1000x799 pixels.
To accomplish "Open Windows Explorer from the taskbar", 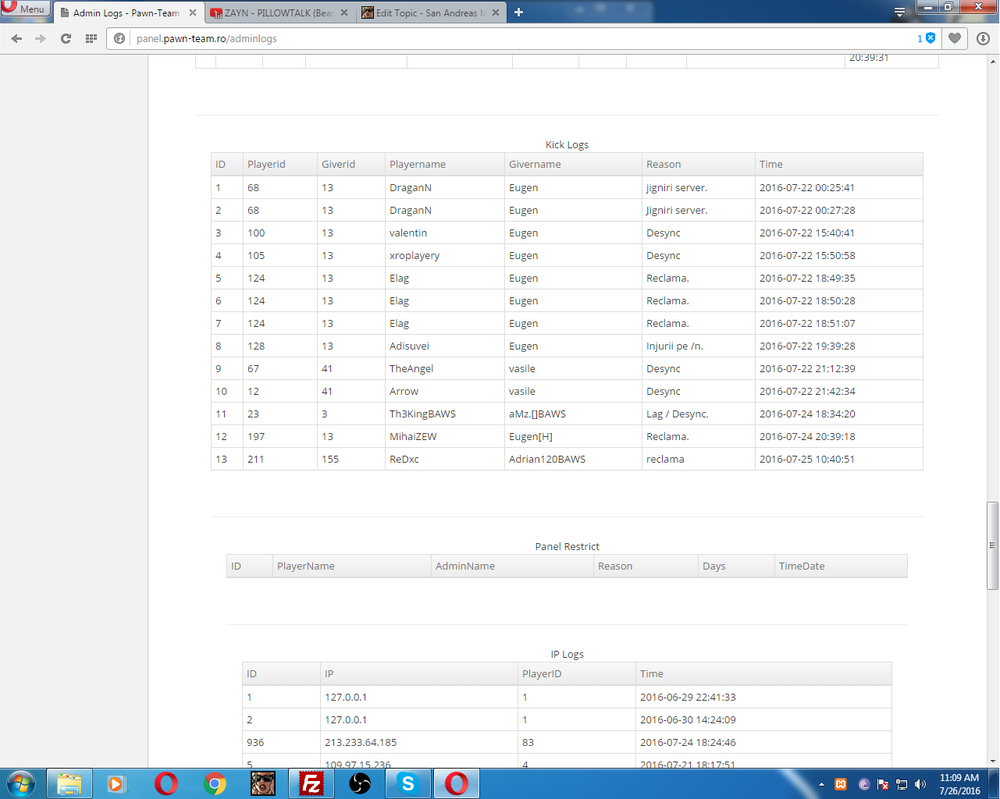I will [69, 784].
